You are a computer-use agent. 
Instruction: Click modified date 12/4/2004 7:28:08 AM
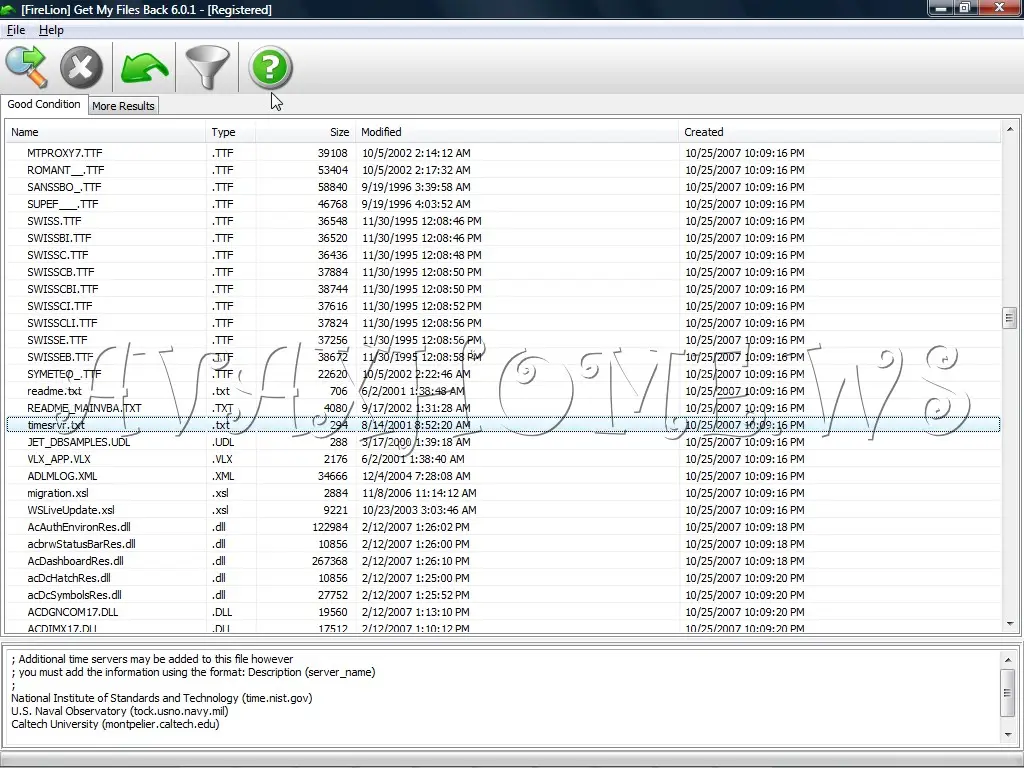415,475
